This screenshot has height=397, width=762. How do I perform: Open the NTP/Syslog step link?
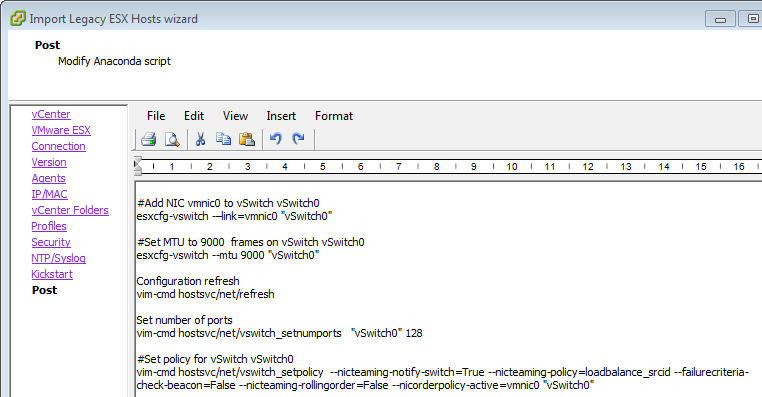[x=58, y=259]
